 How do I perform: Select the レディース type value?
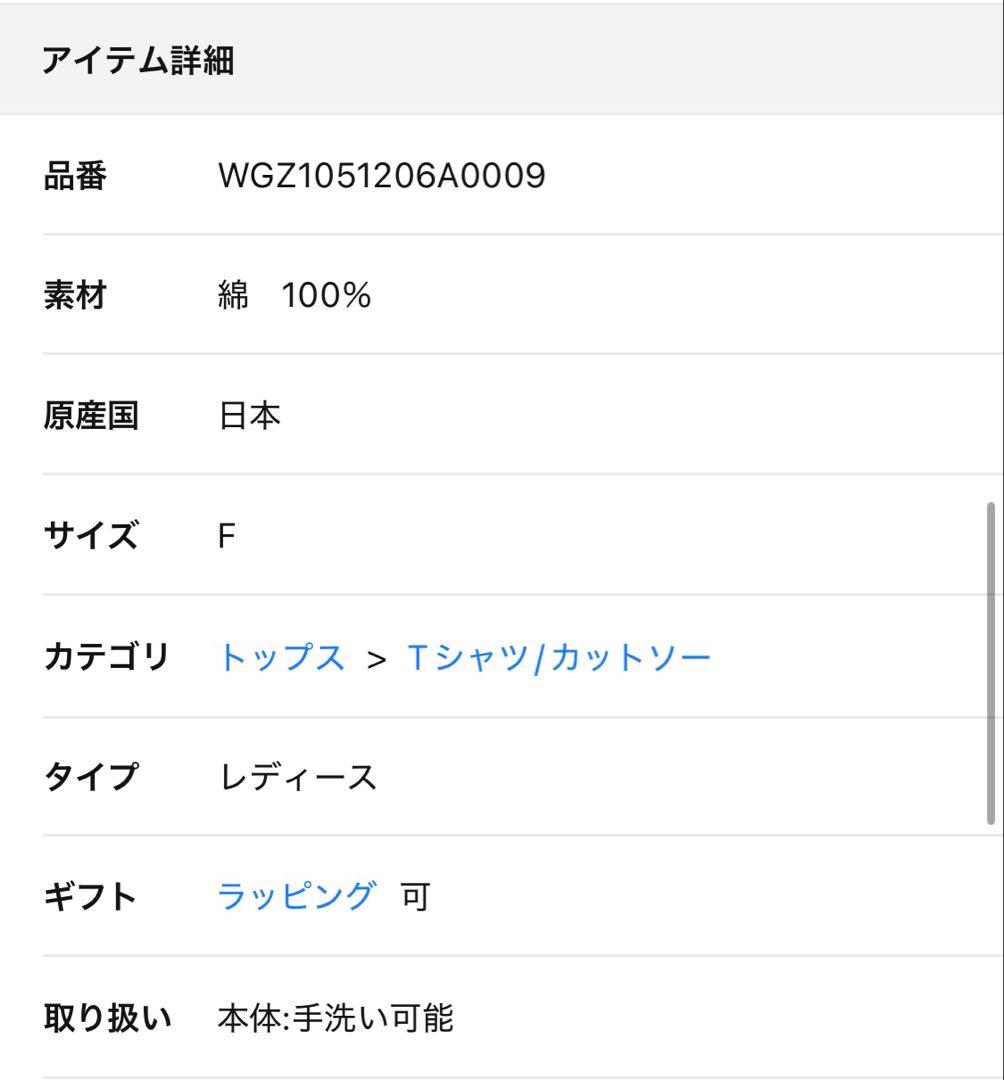pyautogui.click(x=297, y=776)
